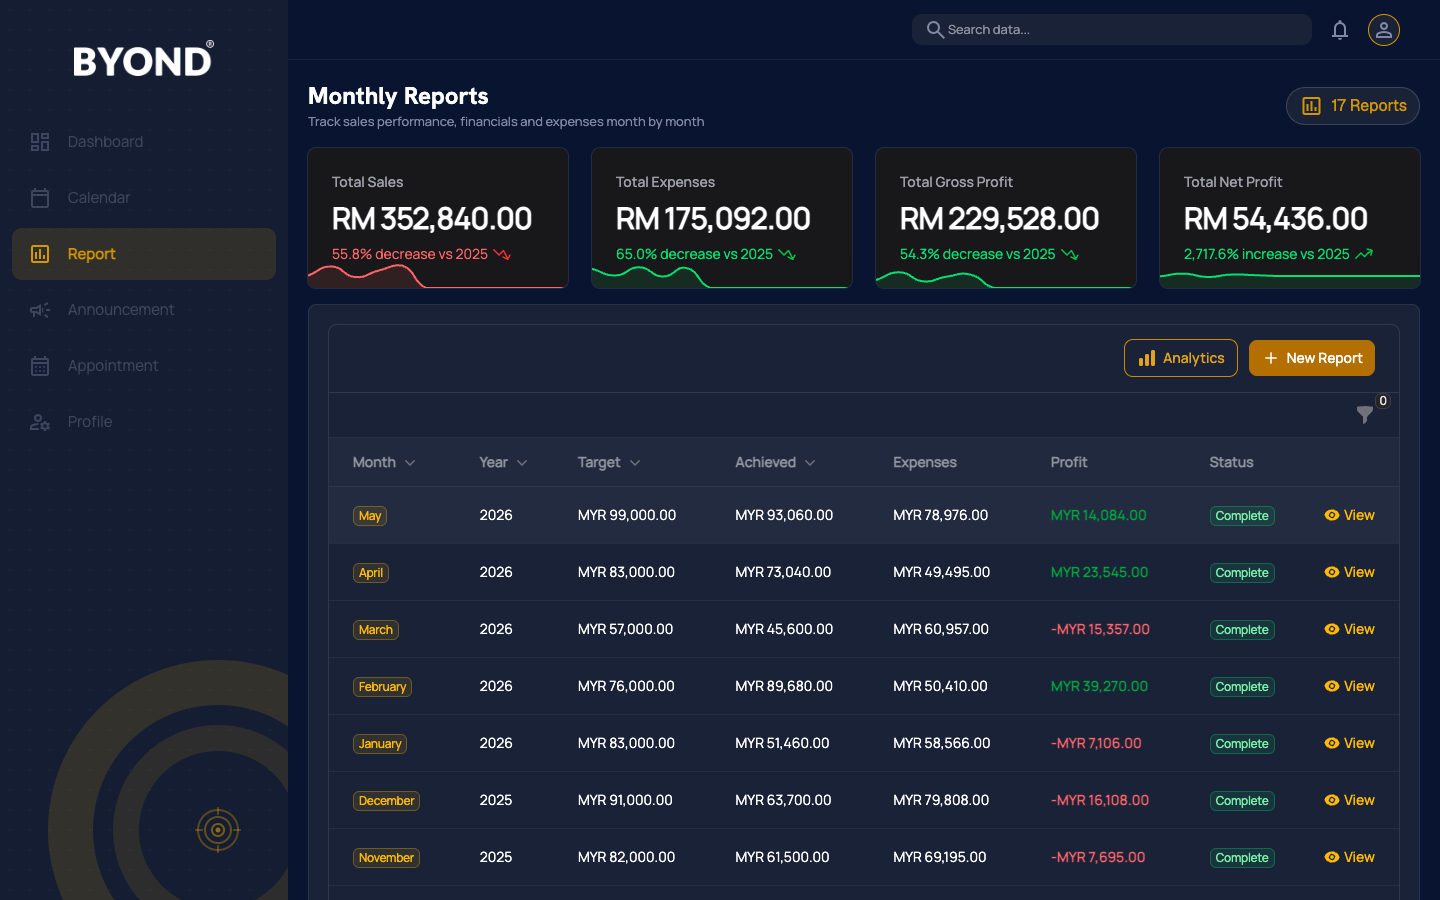This screenshot has height=900, width=1440.
Task: Click expenses value MYR 58,566.00
Action: point(942,743)
